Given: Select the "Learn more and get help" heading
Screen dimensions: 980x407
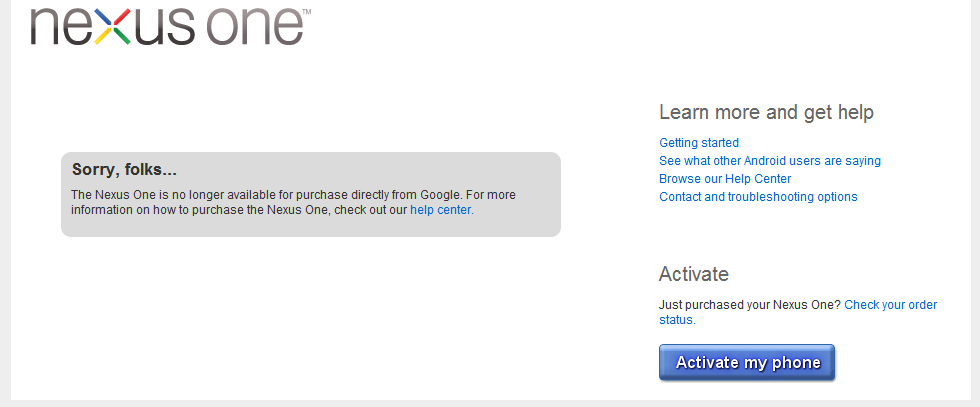Looking at the screenshot, I should (x=766, y=113).
